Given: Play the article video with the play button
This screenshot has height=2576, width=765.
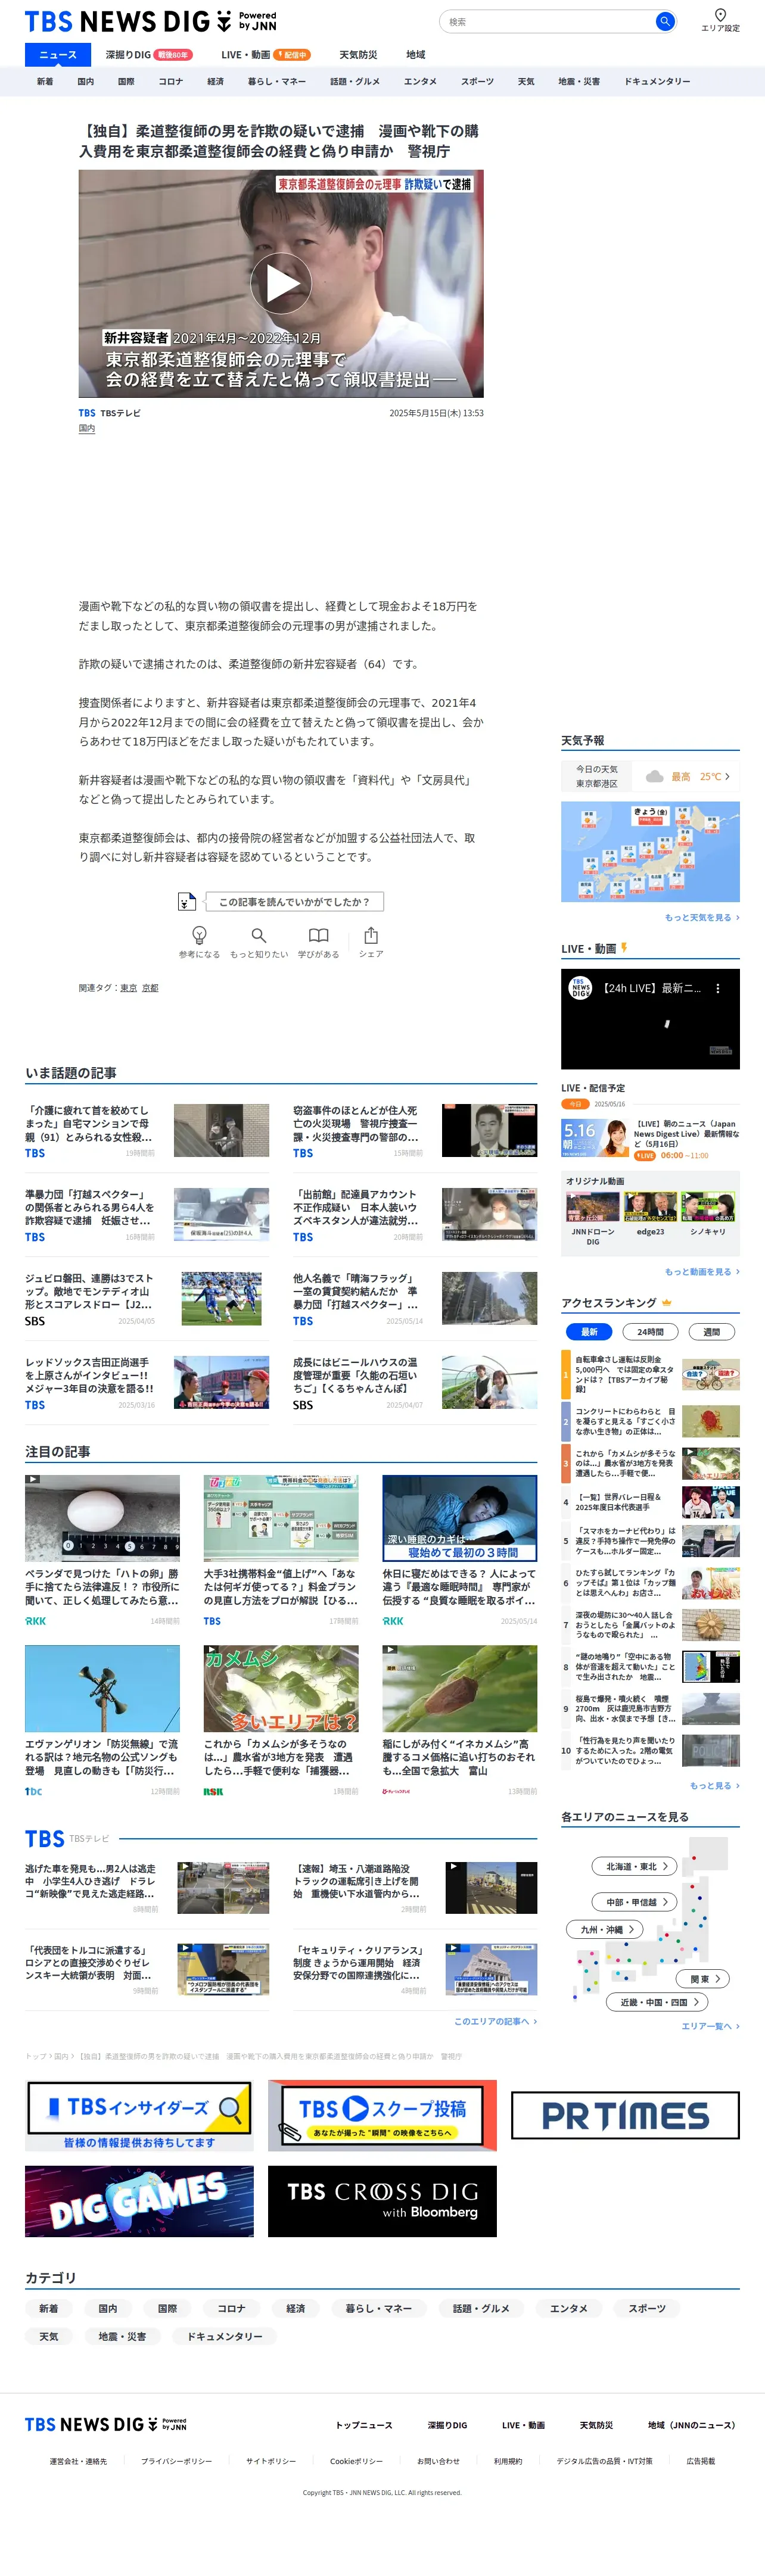Looking at the screenshot, I should click(x=281, y=283).
